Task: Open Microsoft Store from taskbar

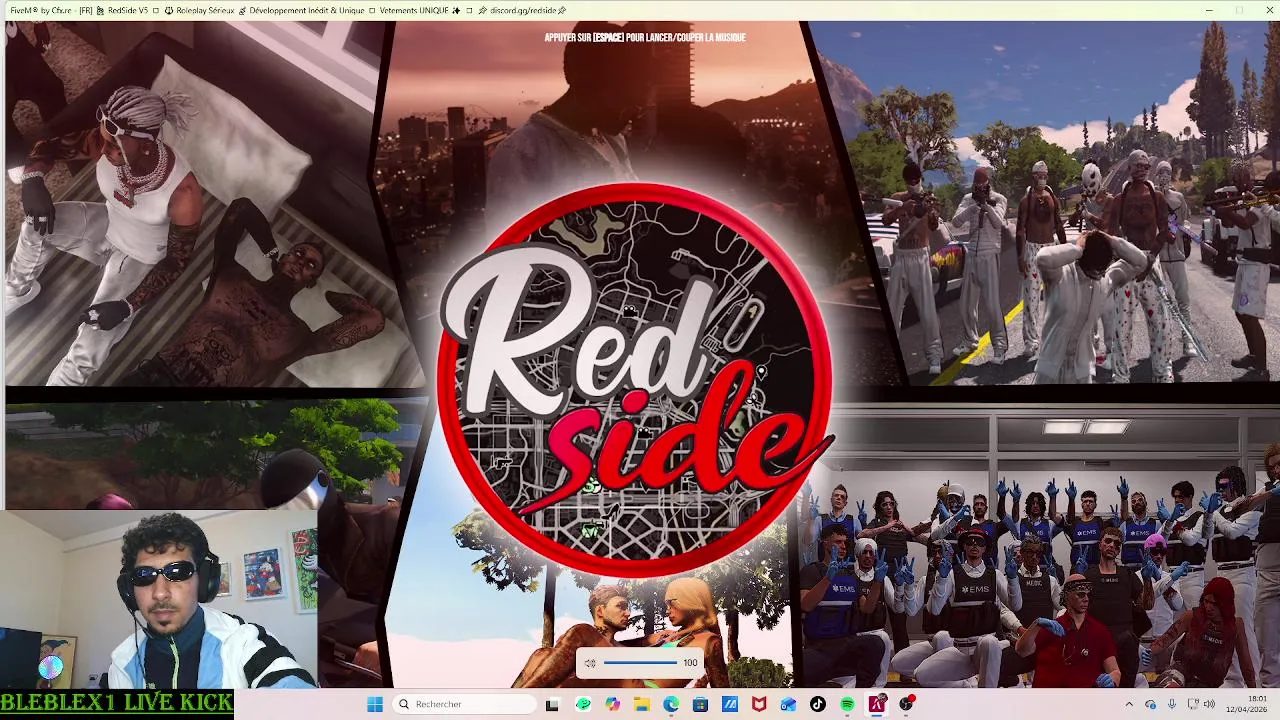Action: [x=700, y=704]
